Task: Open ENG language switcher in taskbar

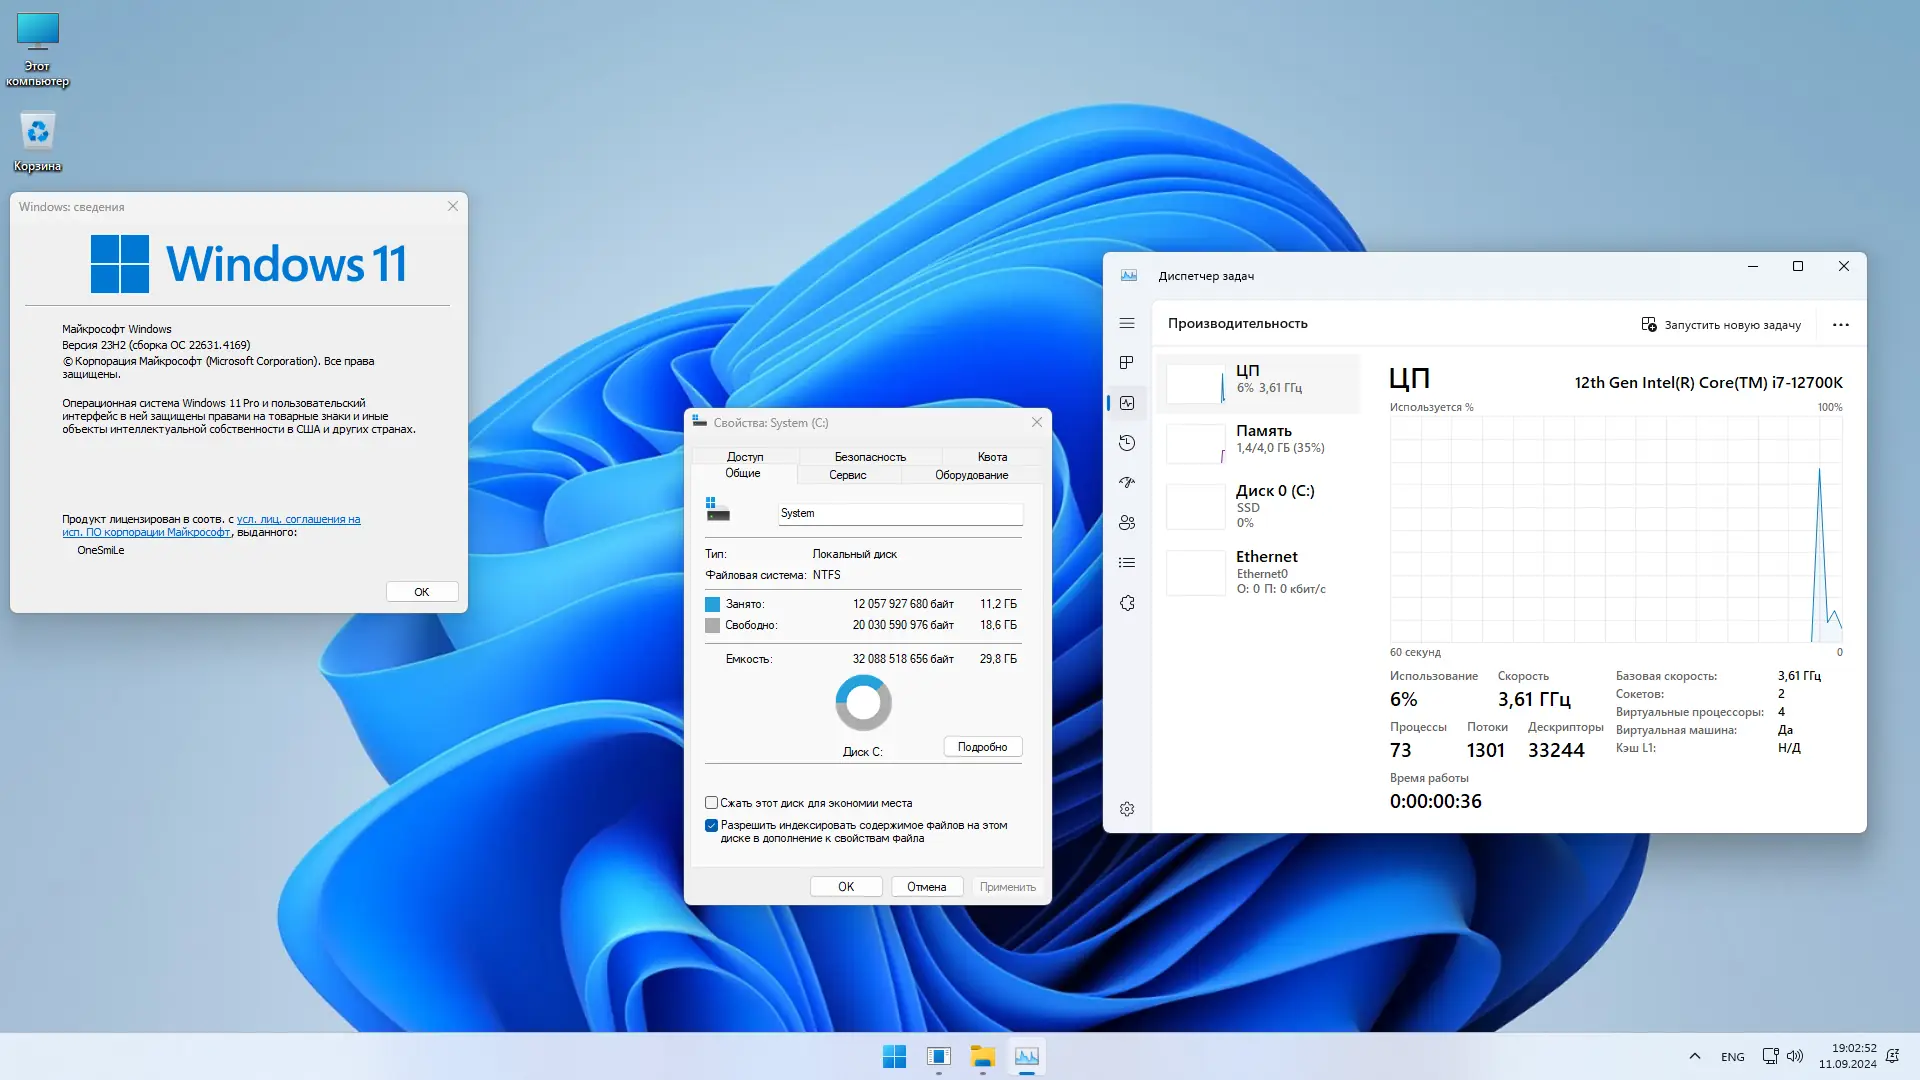Action: [1732, 1057]
